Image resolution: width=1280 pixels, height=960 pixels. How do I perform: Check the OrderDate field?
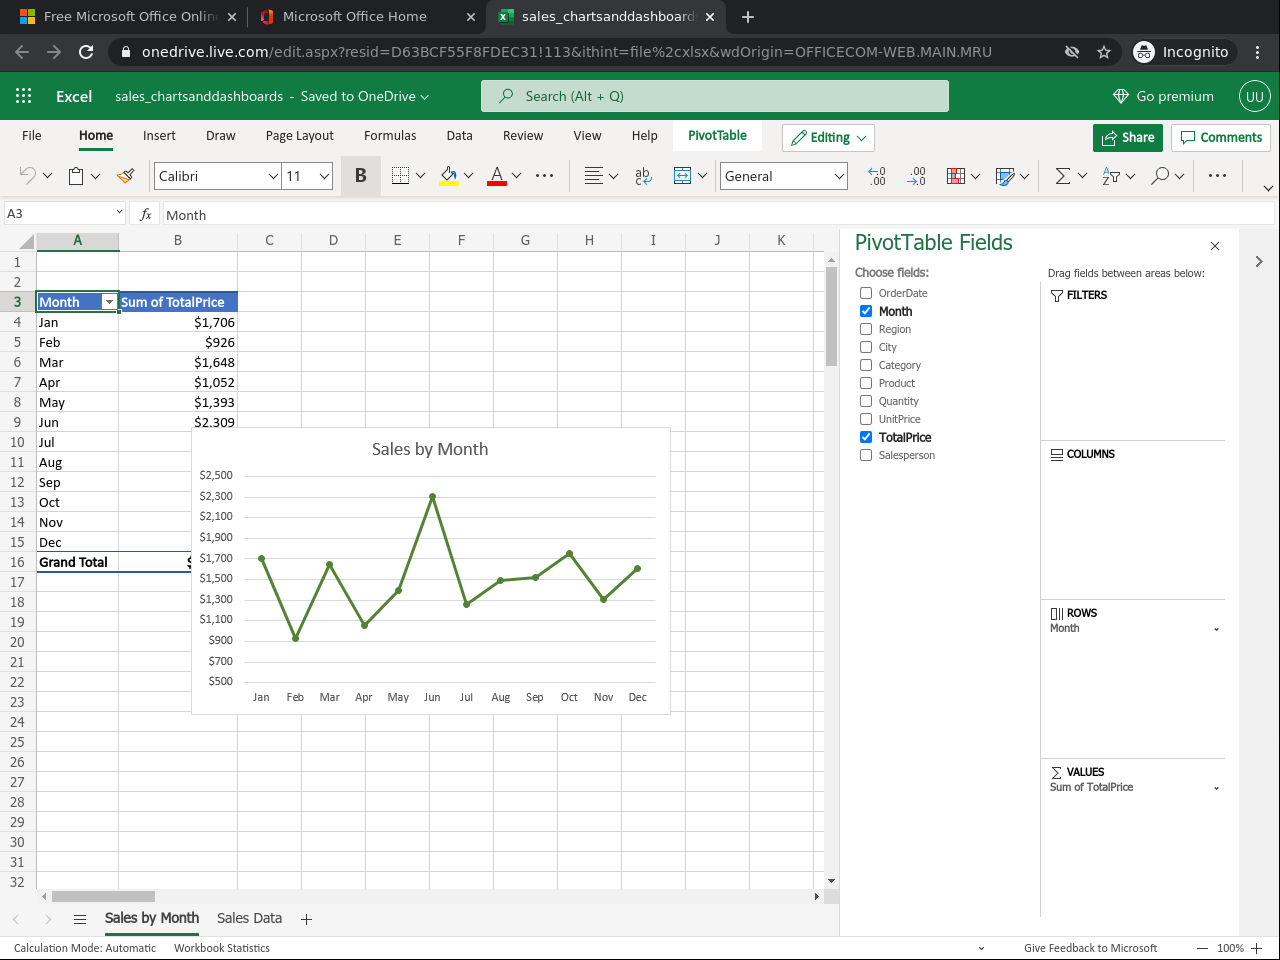pos(866,293)
